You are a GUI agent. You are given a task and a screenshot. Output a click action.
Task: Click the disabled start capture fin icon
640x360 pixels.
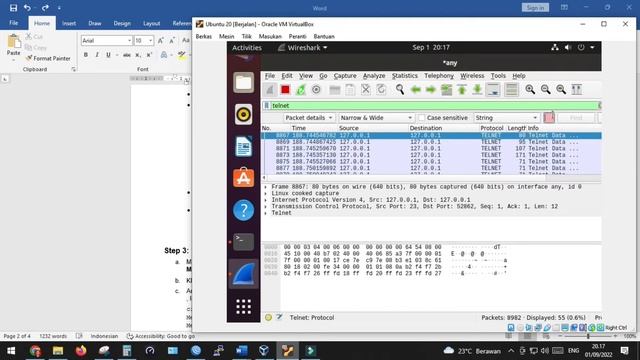pos(270,89)
